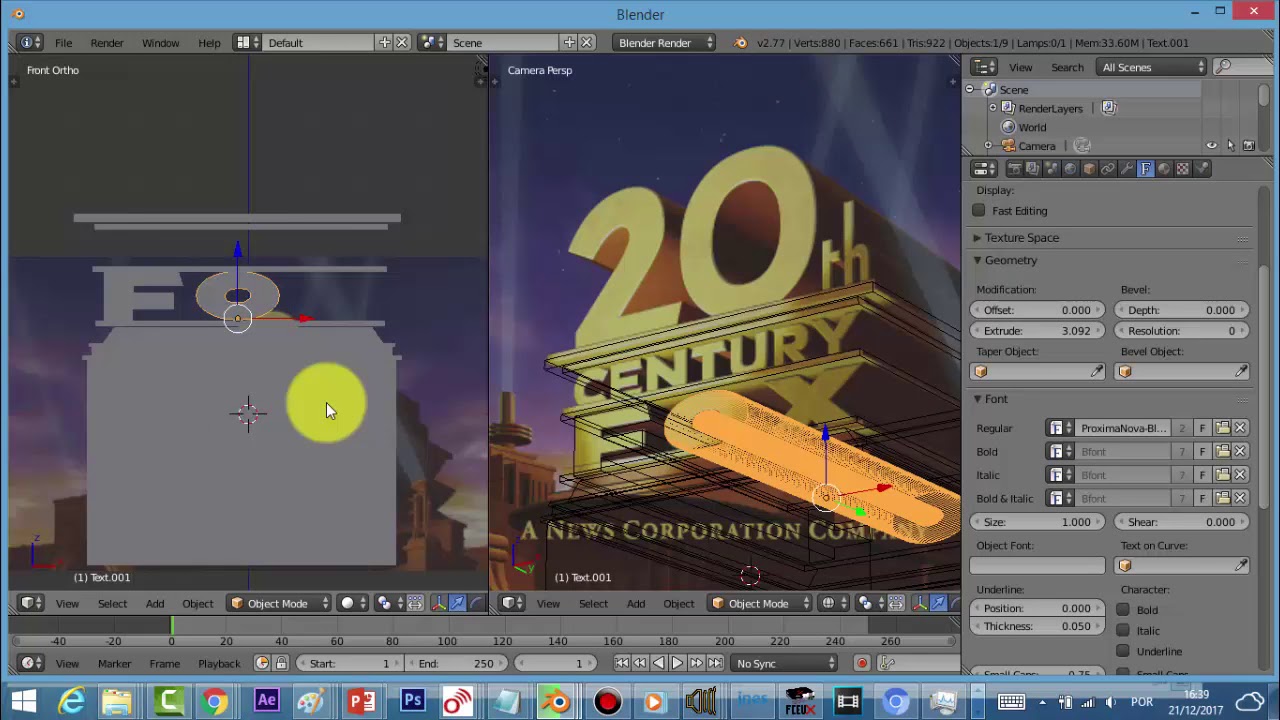1280x720 pixels.
Task: Open the timeline Playback menu
Action: [x=219, y=663]
